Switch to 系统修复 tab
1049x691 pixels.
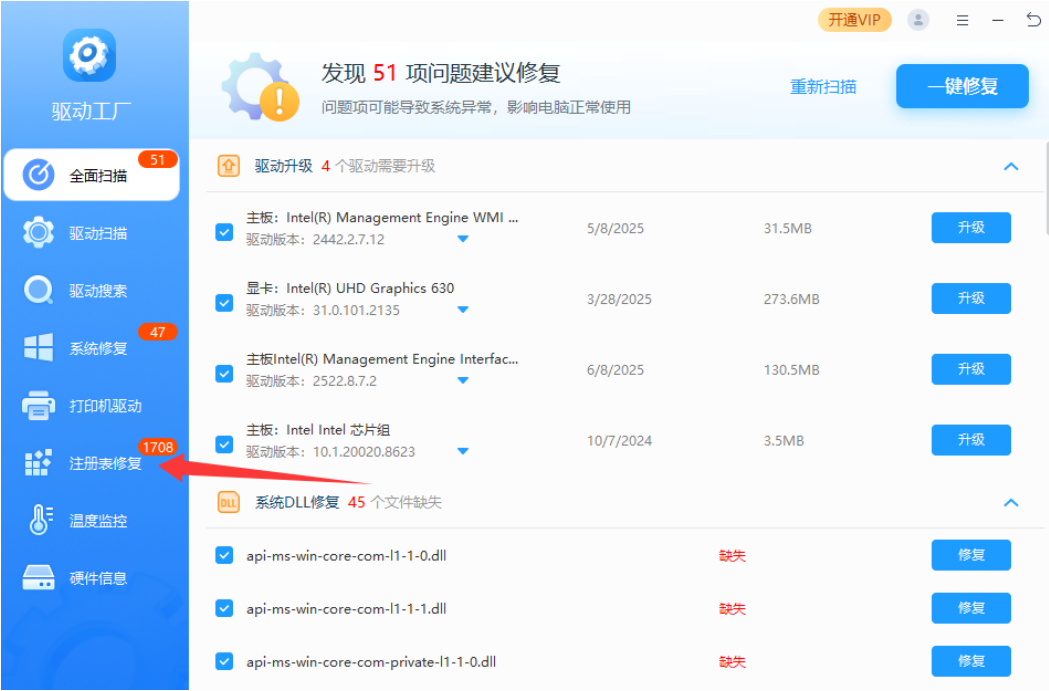92,348
